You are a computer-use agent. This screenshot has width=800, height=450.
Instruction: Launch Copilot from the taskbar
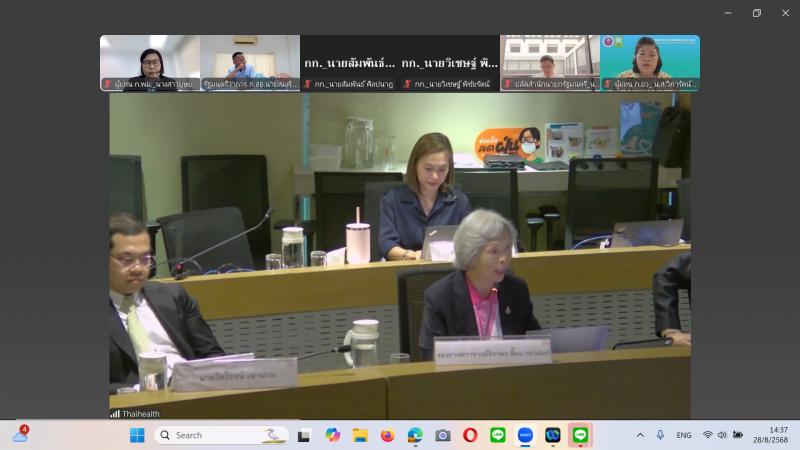333,435
